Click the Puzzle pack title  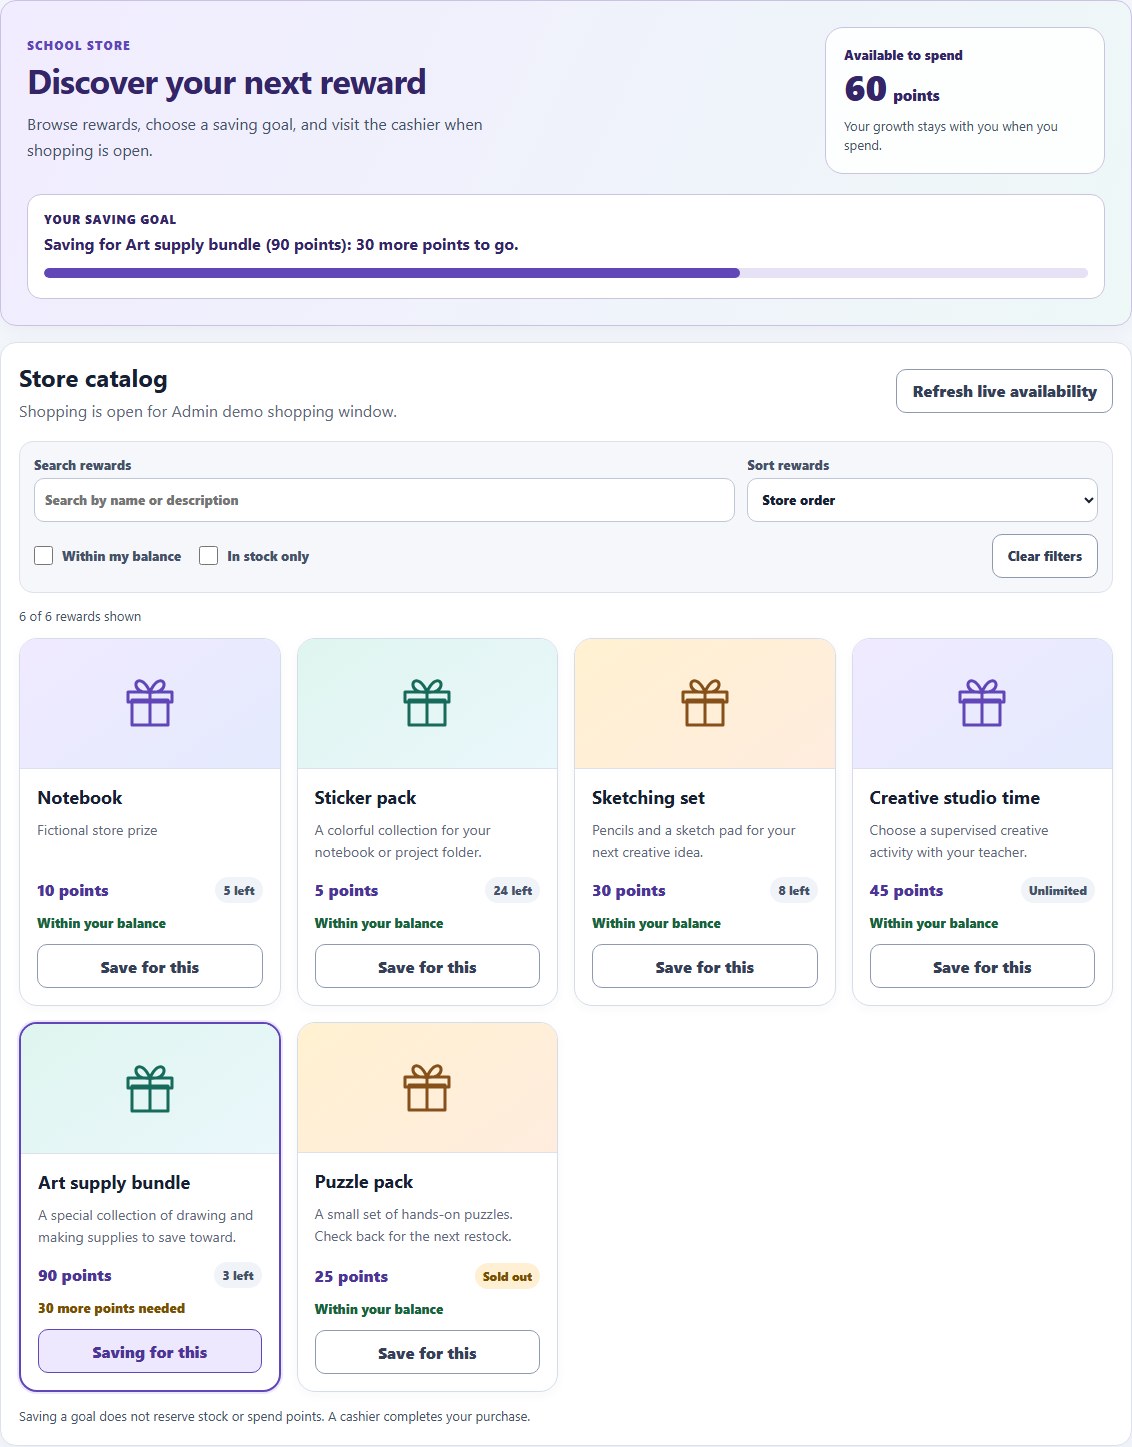click(364, 1182)
